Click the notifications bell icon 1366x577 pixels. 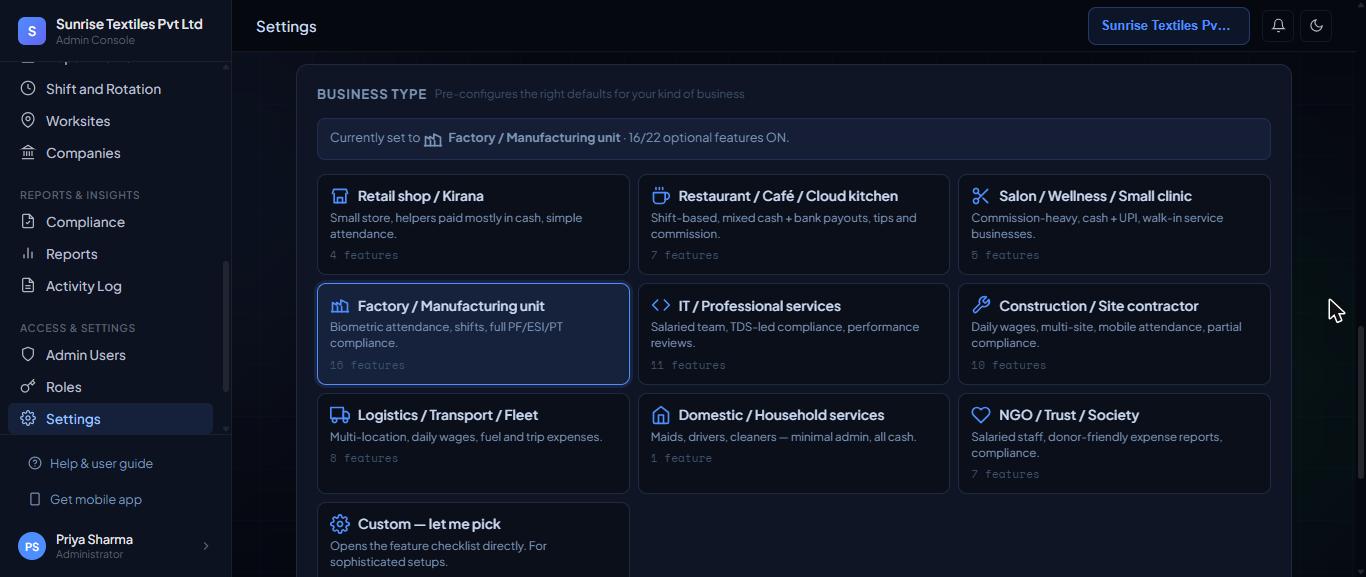coord(1278,26)
